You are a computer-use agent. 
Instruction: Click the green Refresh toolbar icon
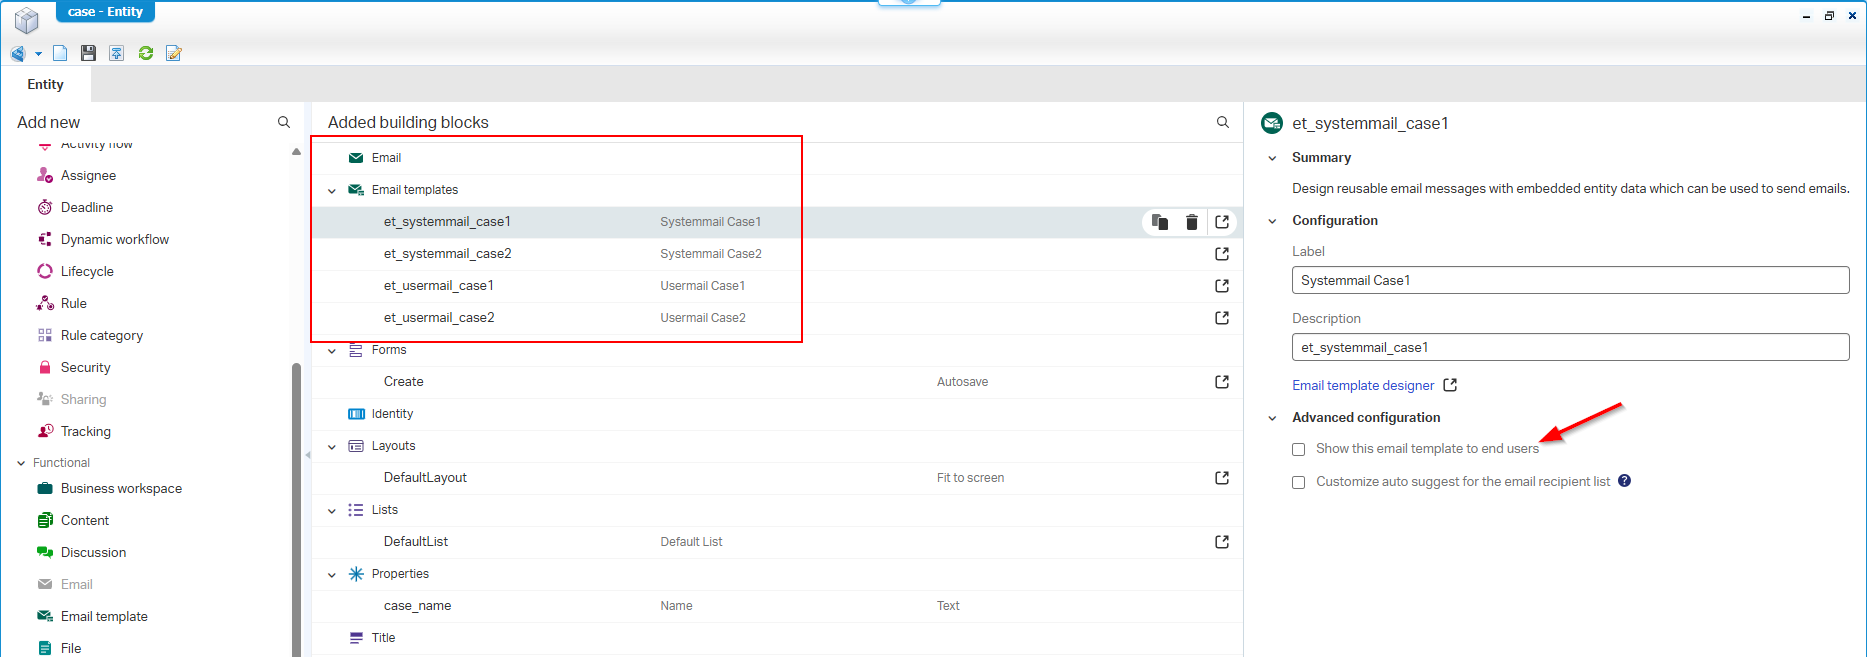[x=146, y=53]
